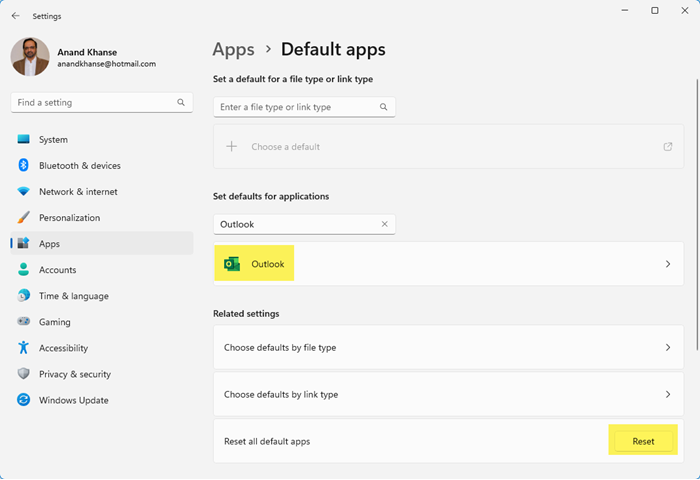
Task: Expand the Outlook defaults entry chevron
Action: click(667, 264)
